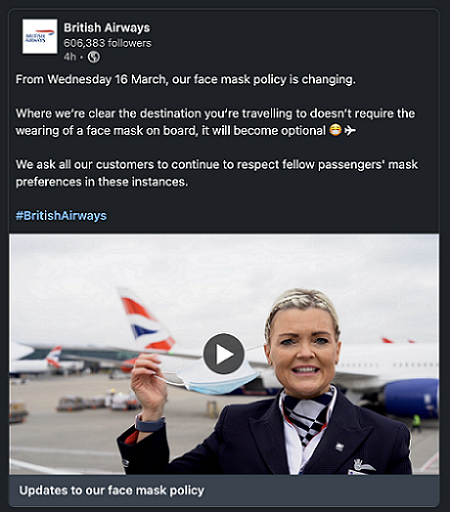450x512 pixels.
Task: Click the paragraph starting 'Where we're clear'
Action: click(x=215, y=122)
